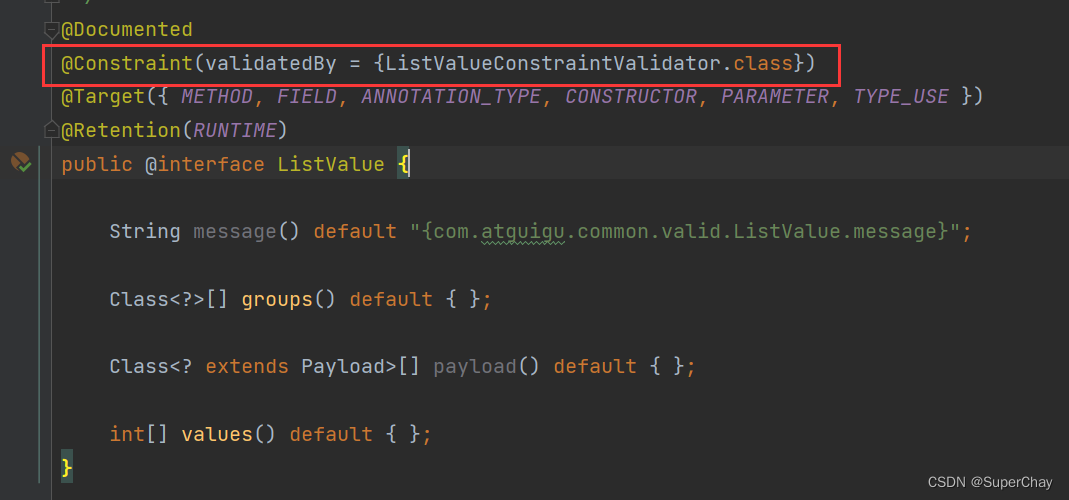Select the FIELD element type
The image size is (1069, 500).
click(x=307, y=97)
